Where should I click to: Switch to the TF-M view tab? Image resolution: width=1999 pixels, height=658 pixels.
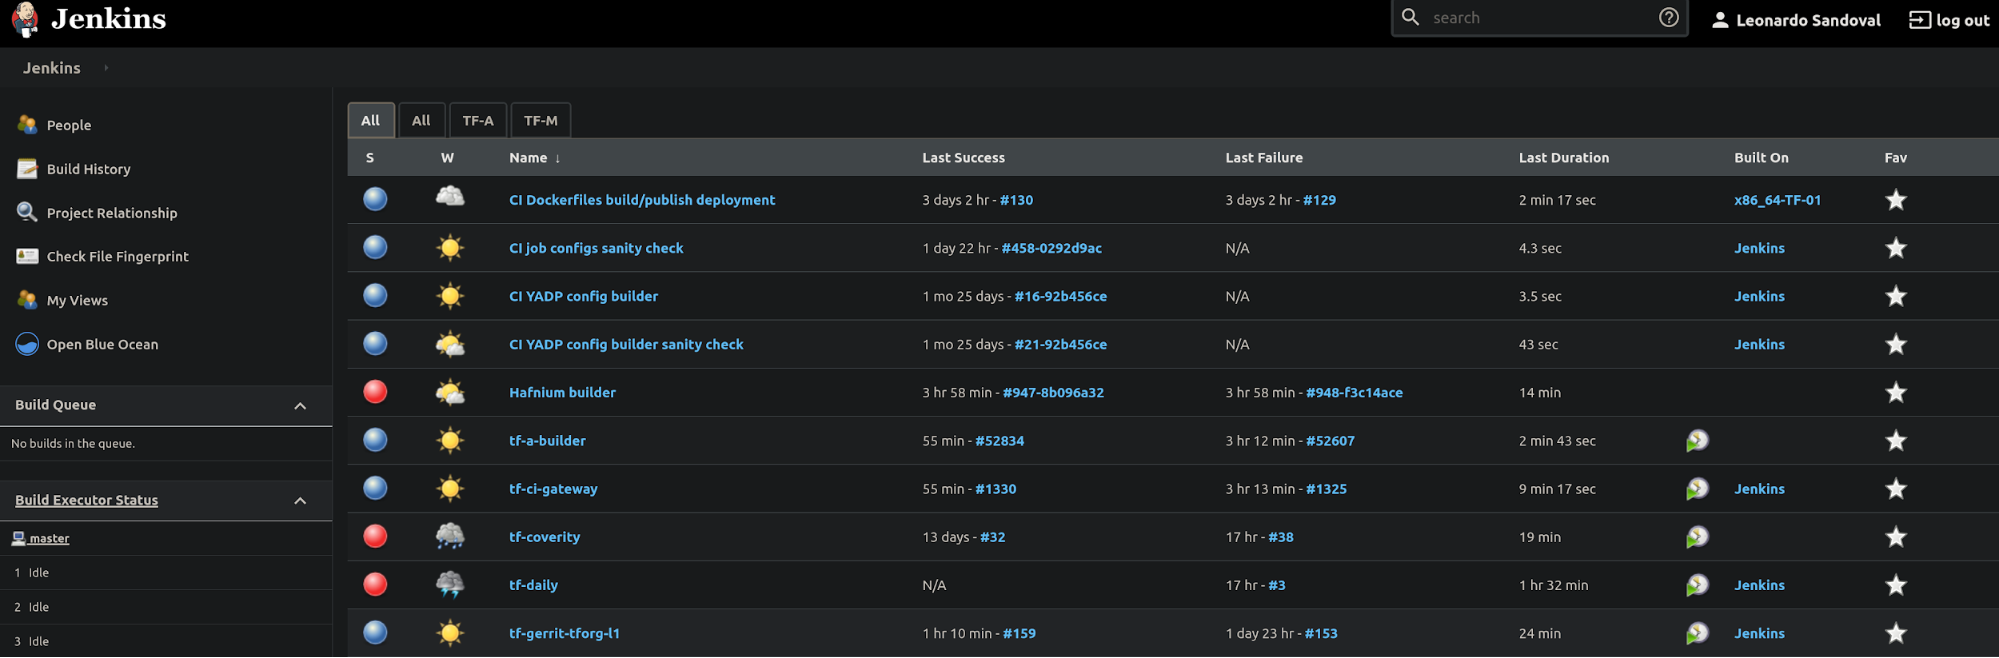pyautogui.click(x=540, y=121)
